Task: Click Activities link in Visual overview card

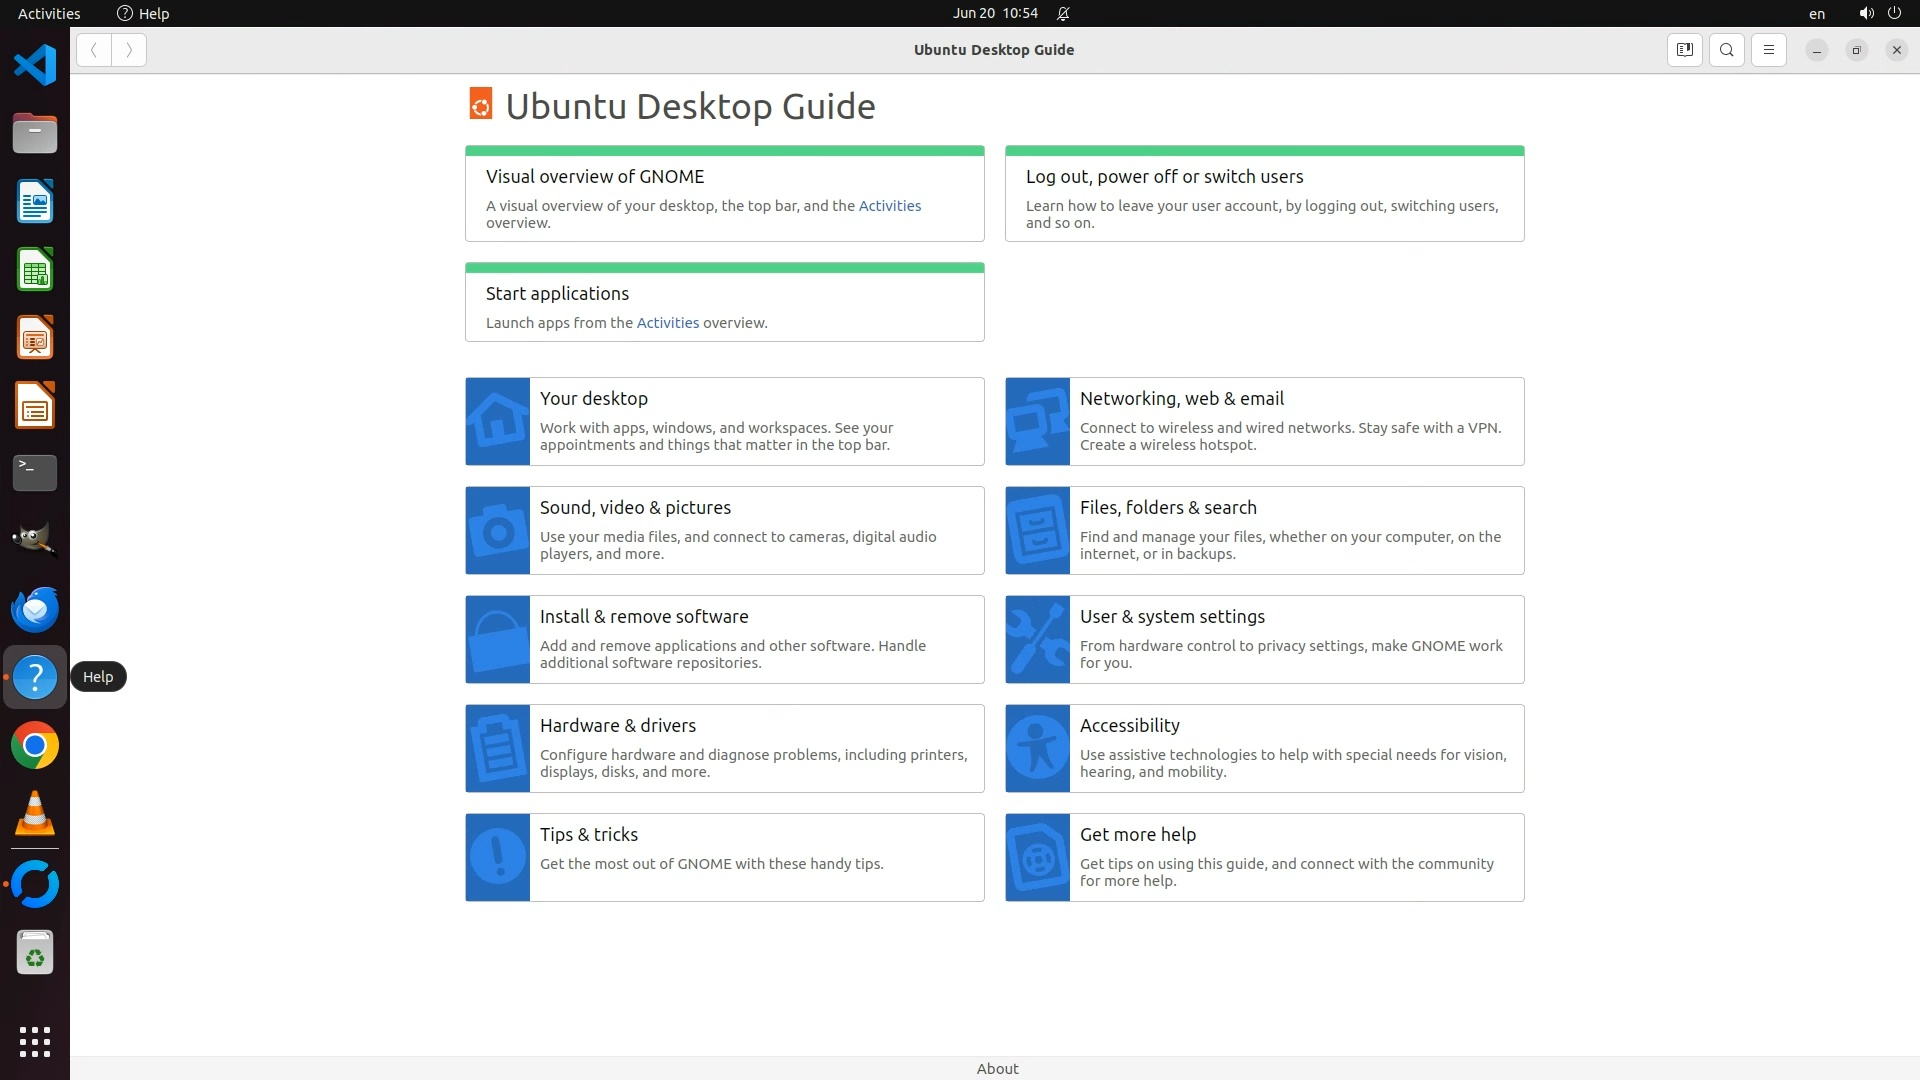Action: pyautogui.click(x=889, y=206)
